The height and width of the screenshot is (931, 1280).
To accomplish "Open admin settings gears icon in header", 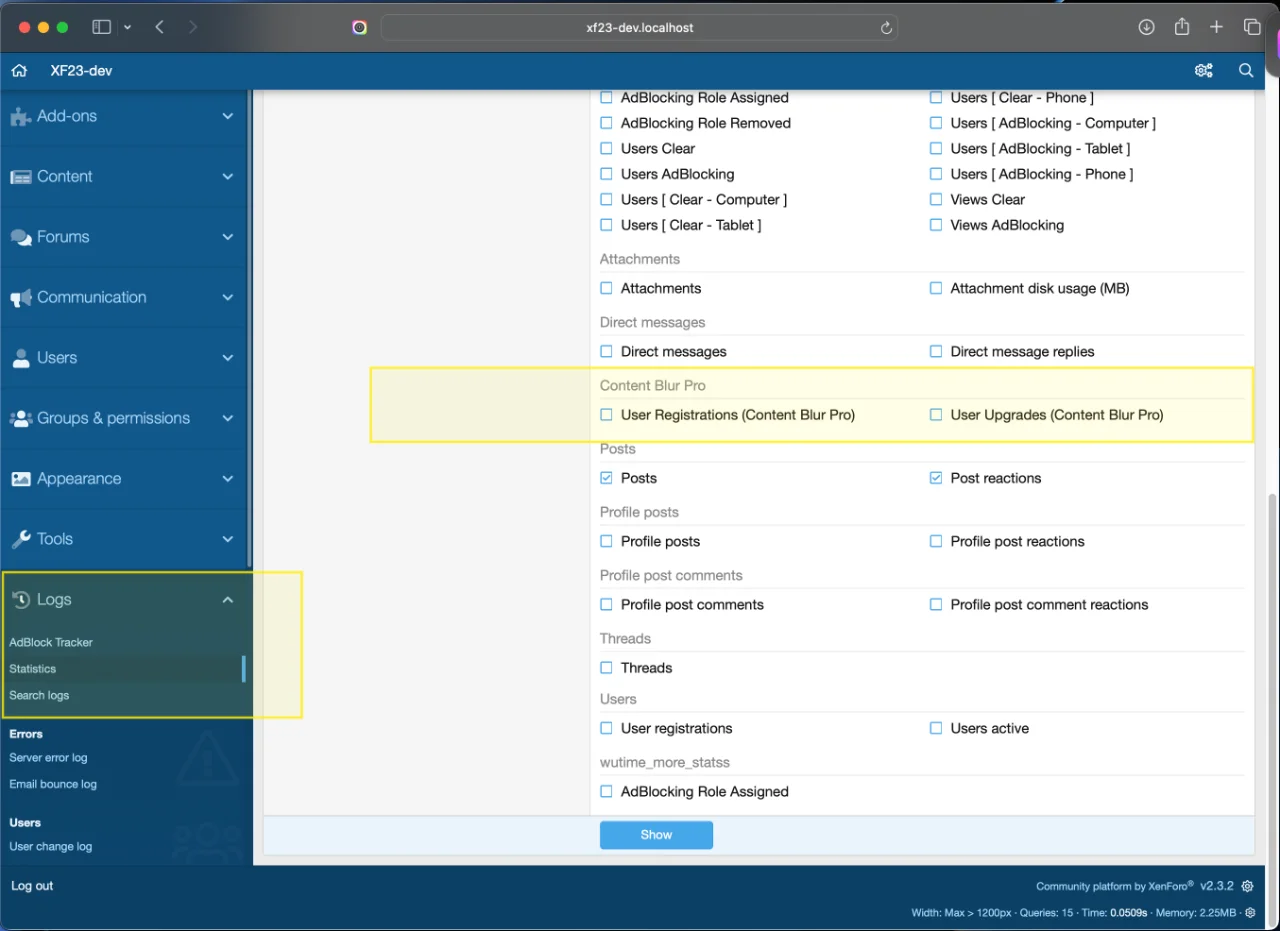I will click(x=1204, y=71).
